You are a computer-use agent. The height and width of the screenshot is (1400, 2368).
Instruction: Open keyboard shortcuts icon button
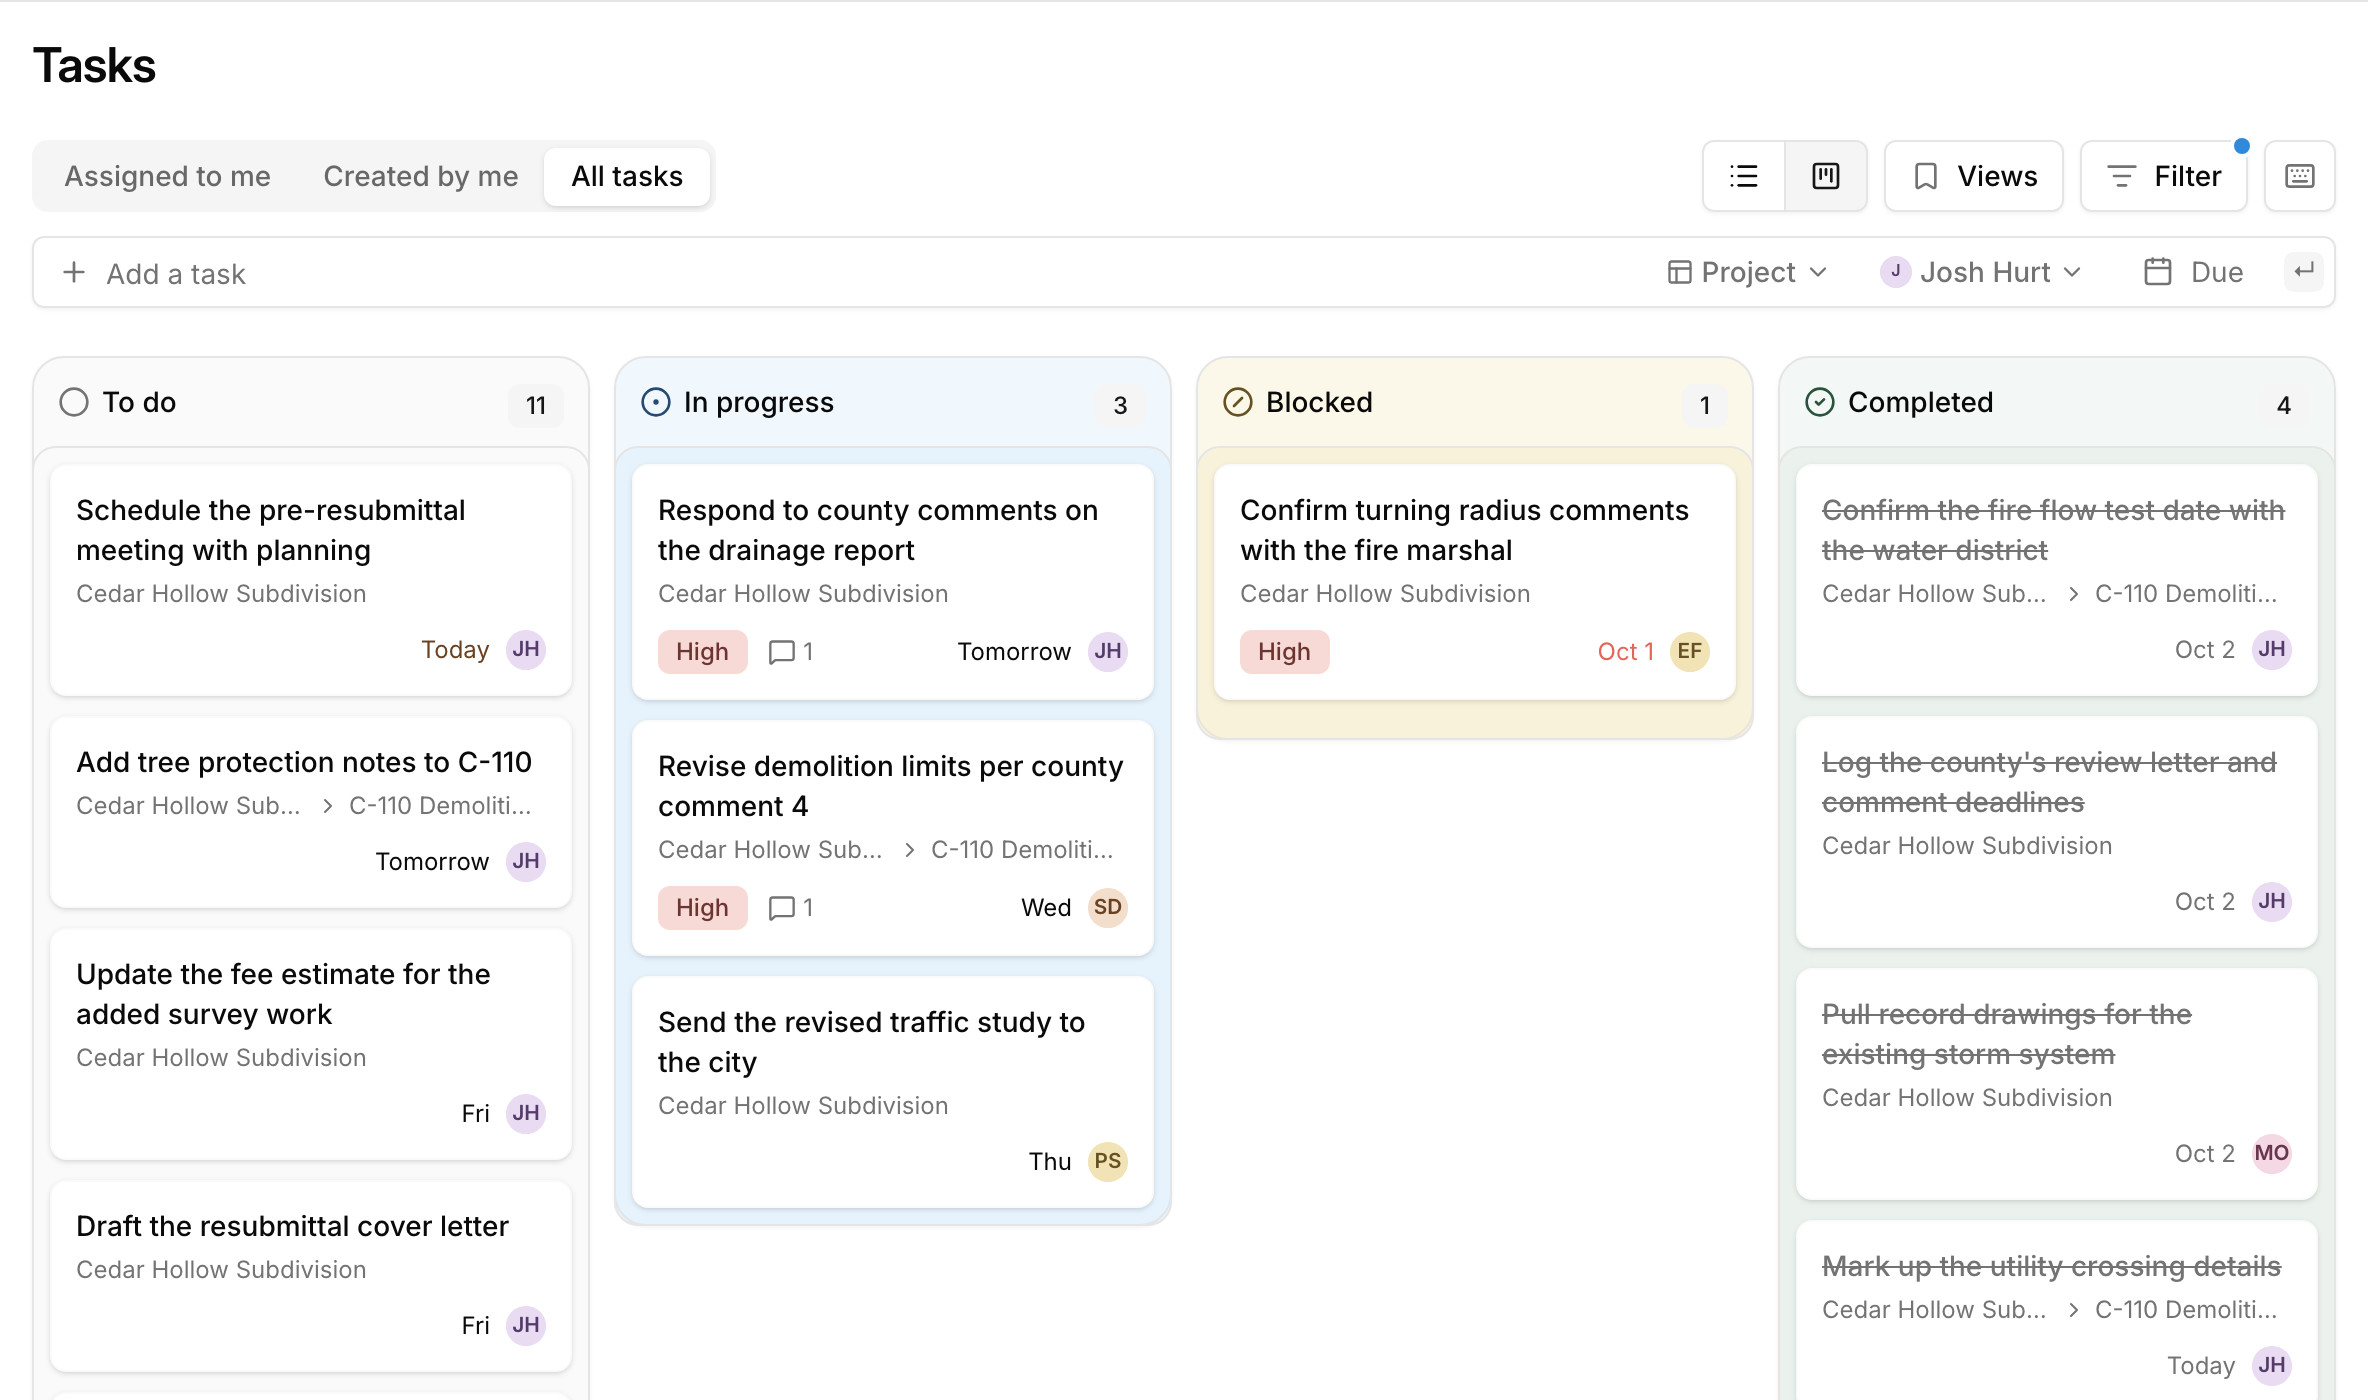[x=2300, y=176]
